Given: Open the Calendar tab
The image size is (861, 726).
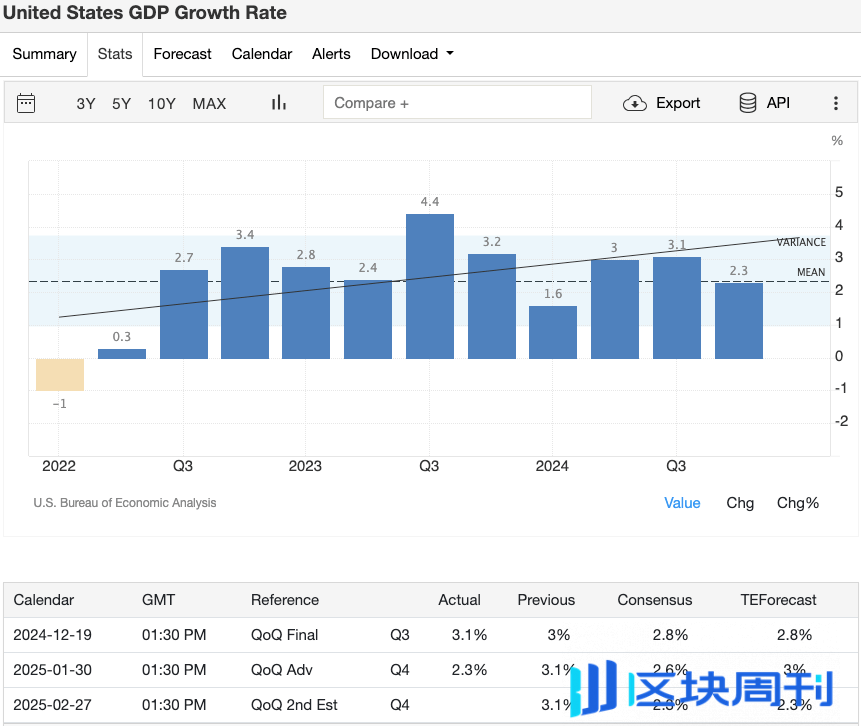Looking at the screenshot, I should point(262,54).
